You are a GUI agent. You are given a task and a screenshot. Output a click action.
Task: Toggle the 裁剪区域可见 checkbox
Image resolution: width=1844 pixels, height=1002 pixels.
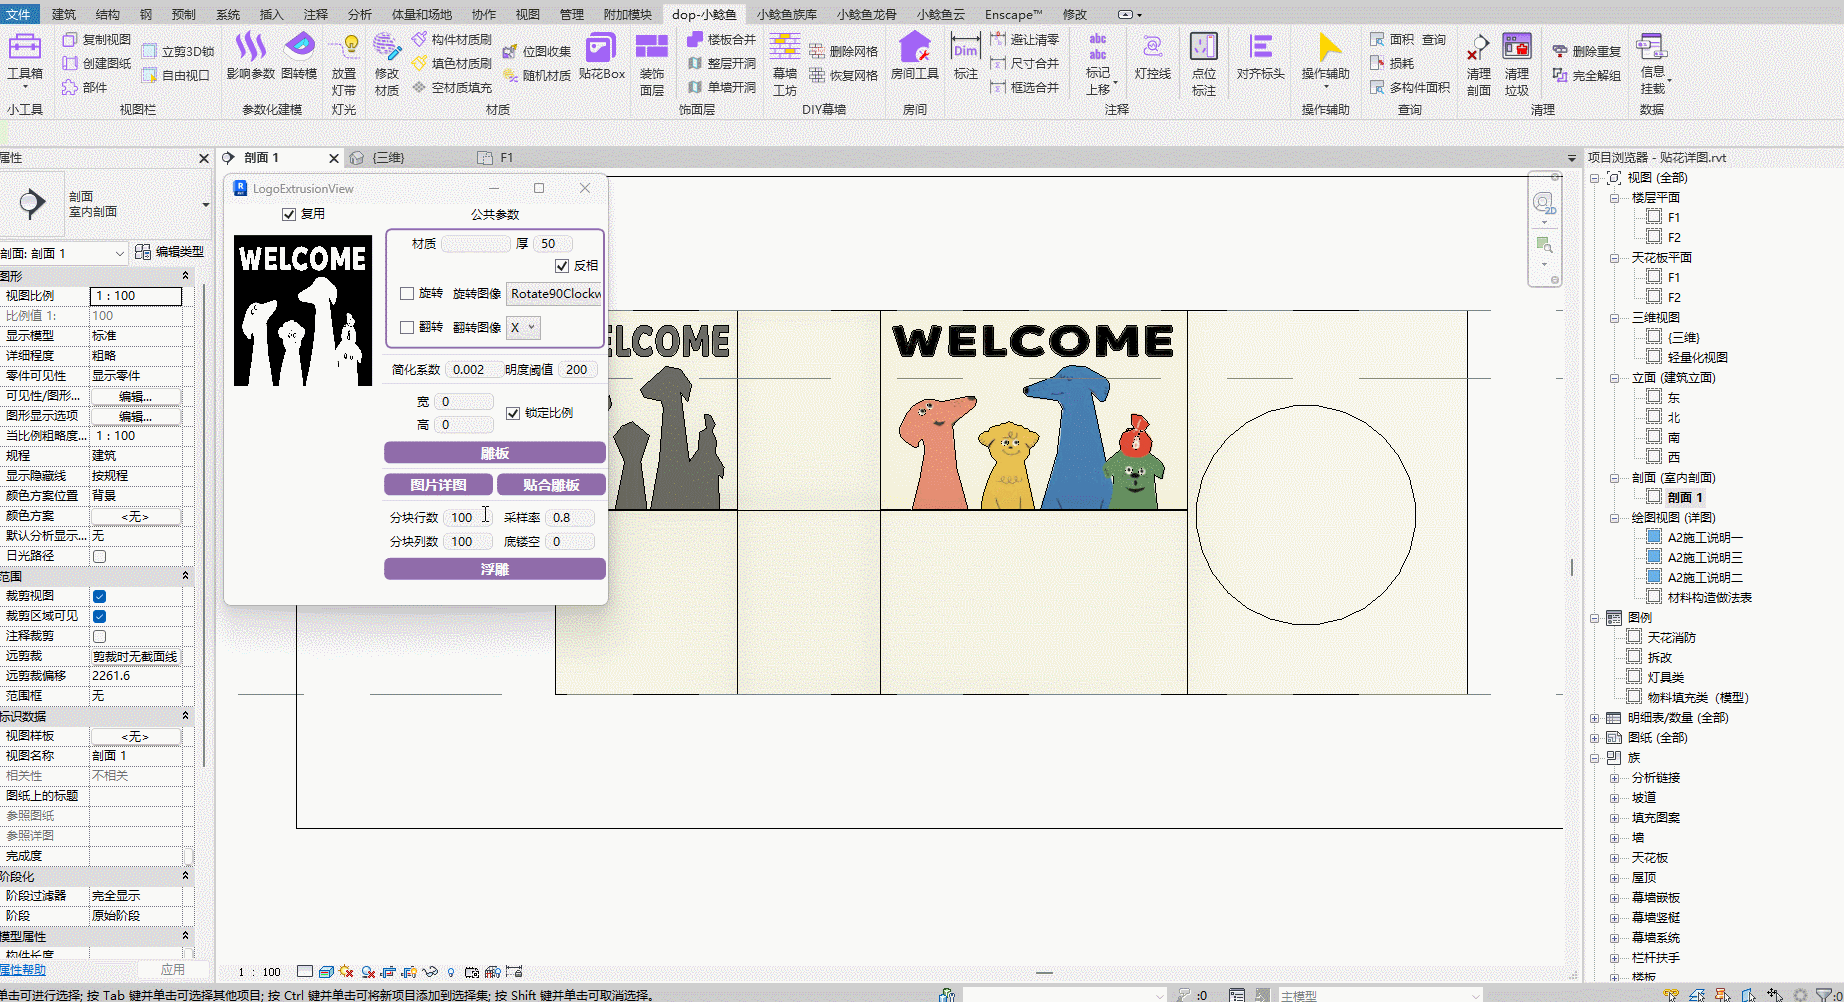(99, 616)
